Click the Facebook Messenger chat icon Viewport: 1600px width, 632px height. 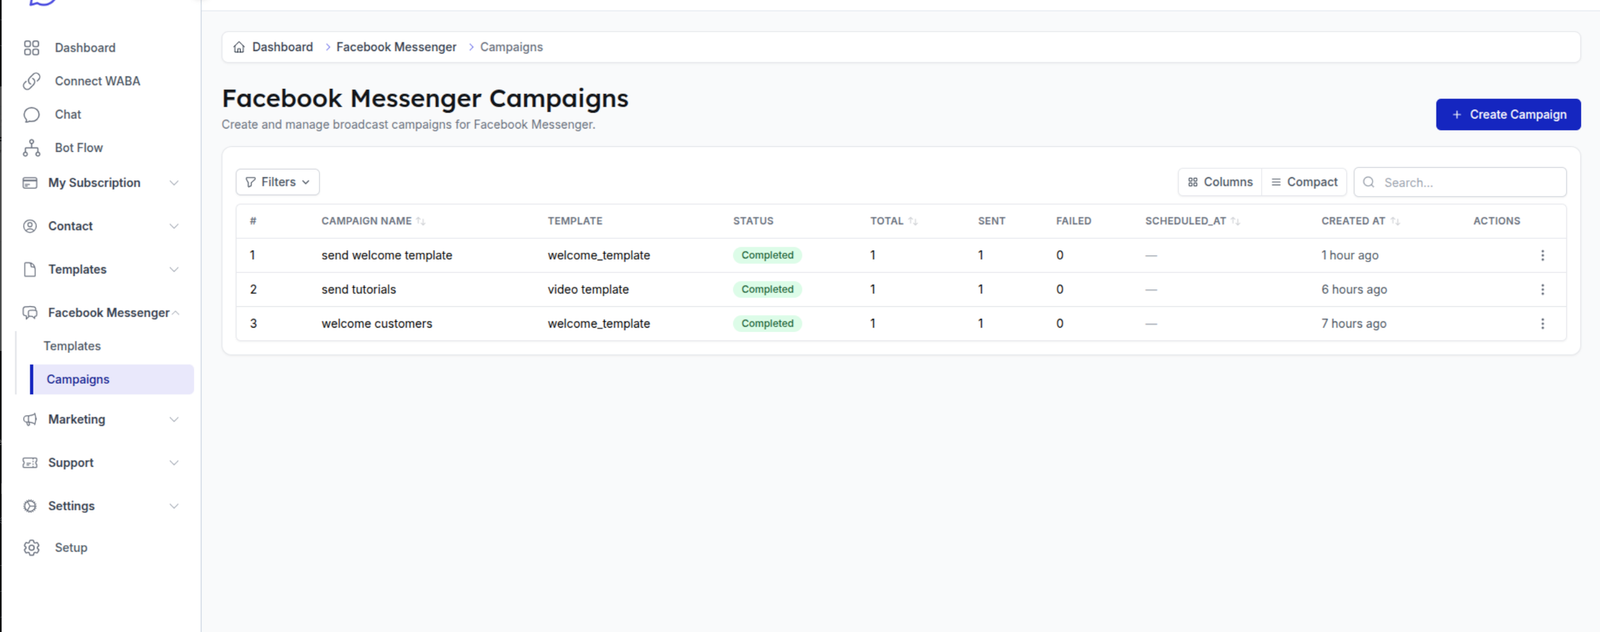(x=30, y=313)
